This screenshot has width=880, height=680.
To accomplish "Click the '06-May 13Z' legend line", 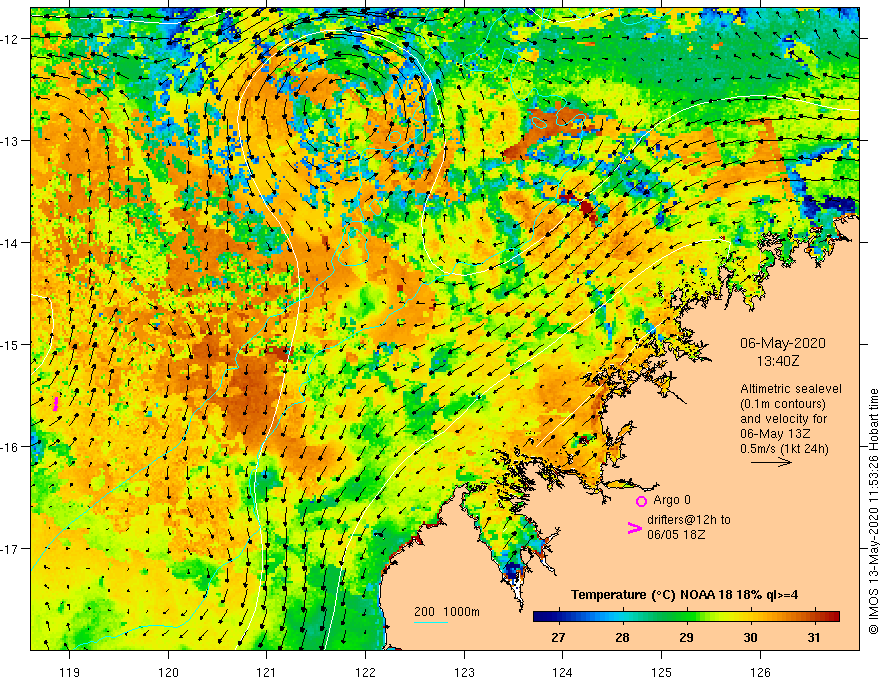I will tap(774, 434).
